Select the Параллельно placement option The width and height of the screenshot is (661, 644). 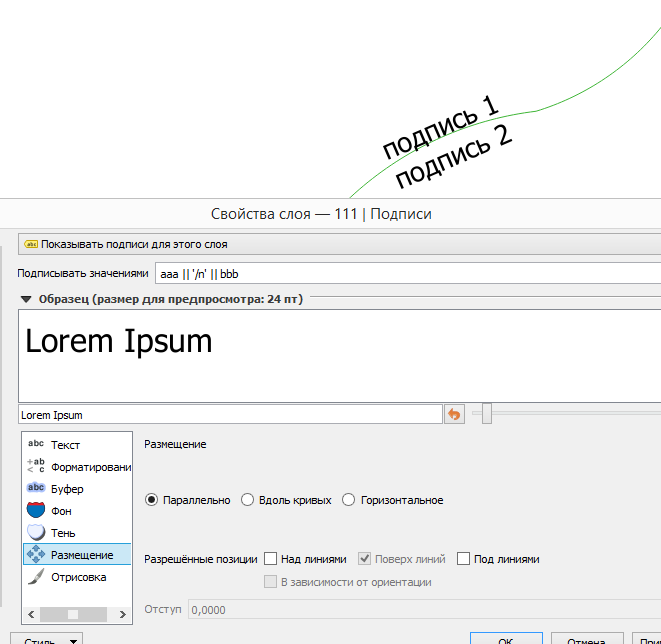pyautogui.click(x=188, y=500)
